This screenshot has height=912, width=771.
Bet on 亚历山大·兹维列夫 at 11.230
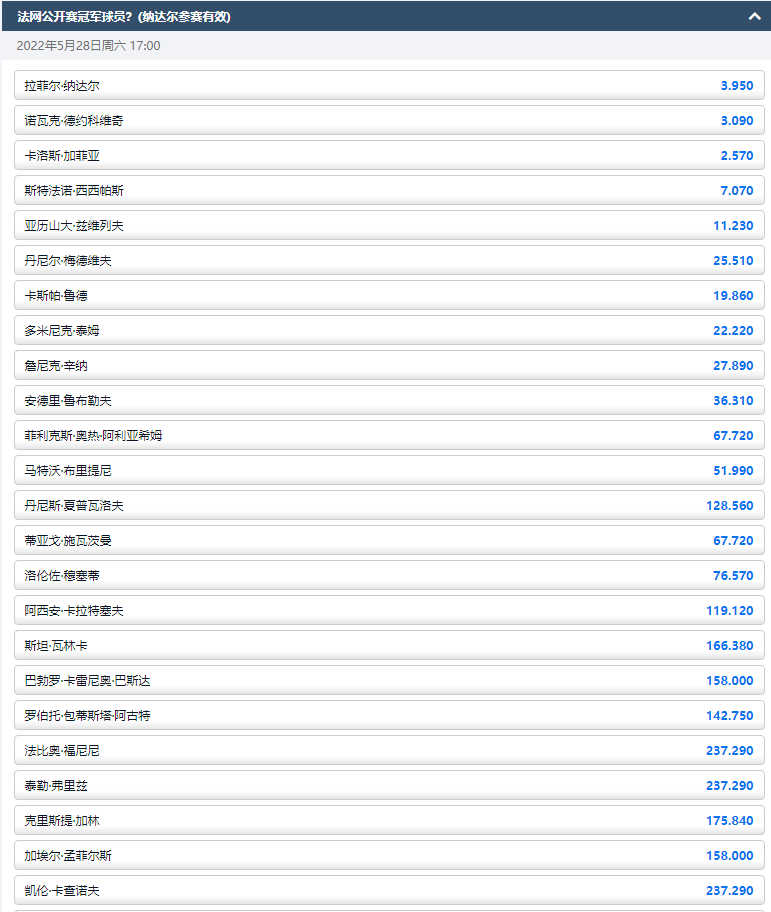tap(389, 226)
